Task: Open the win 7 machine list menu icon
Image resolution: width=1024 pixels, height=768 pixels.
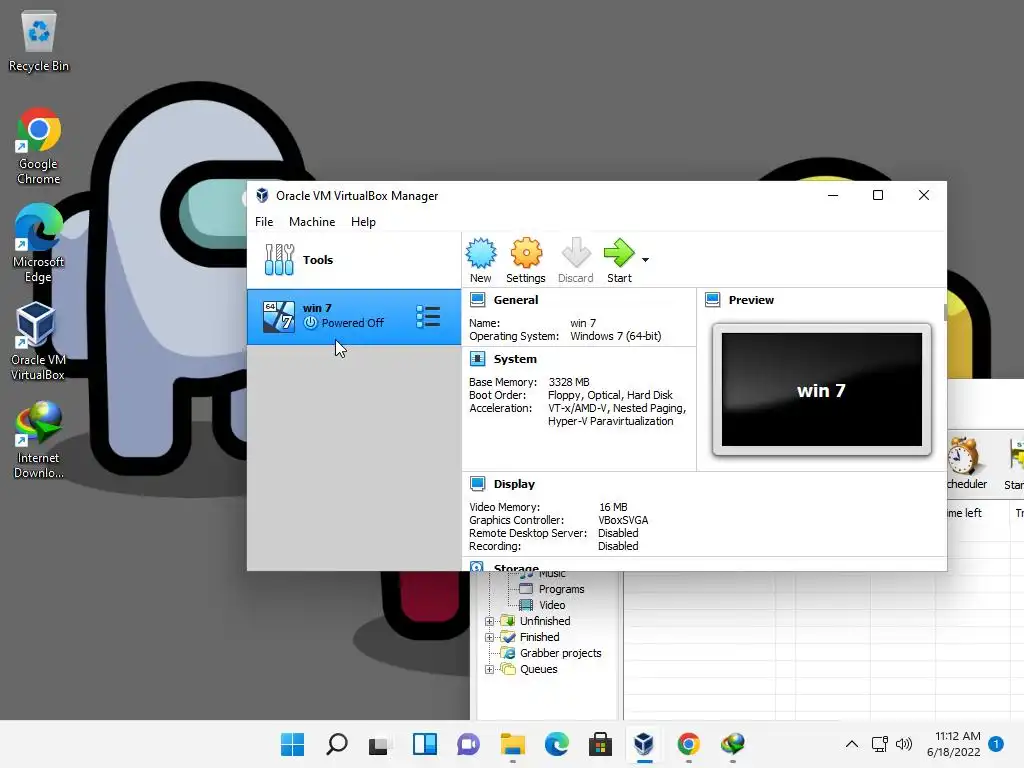Action: [x=428, y=317]
